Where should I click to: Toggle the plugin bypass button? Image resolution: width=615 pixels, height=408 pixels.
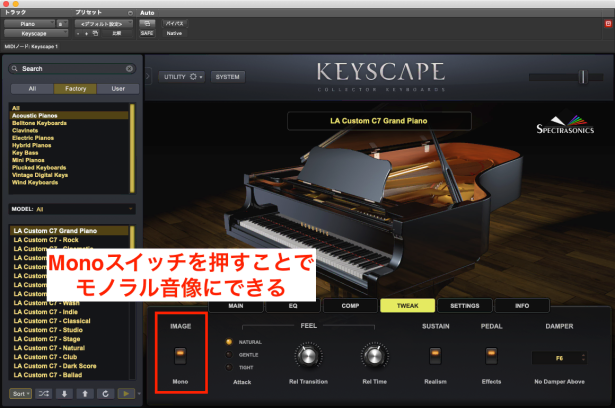click(x=174, y=24)
